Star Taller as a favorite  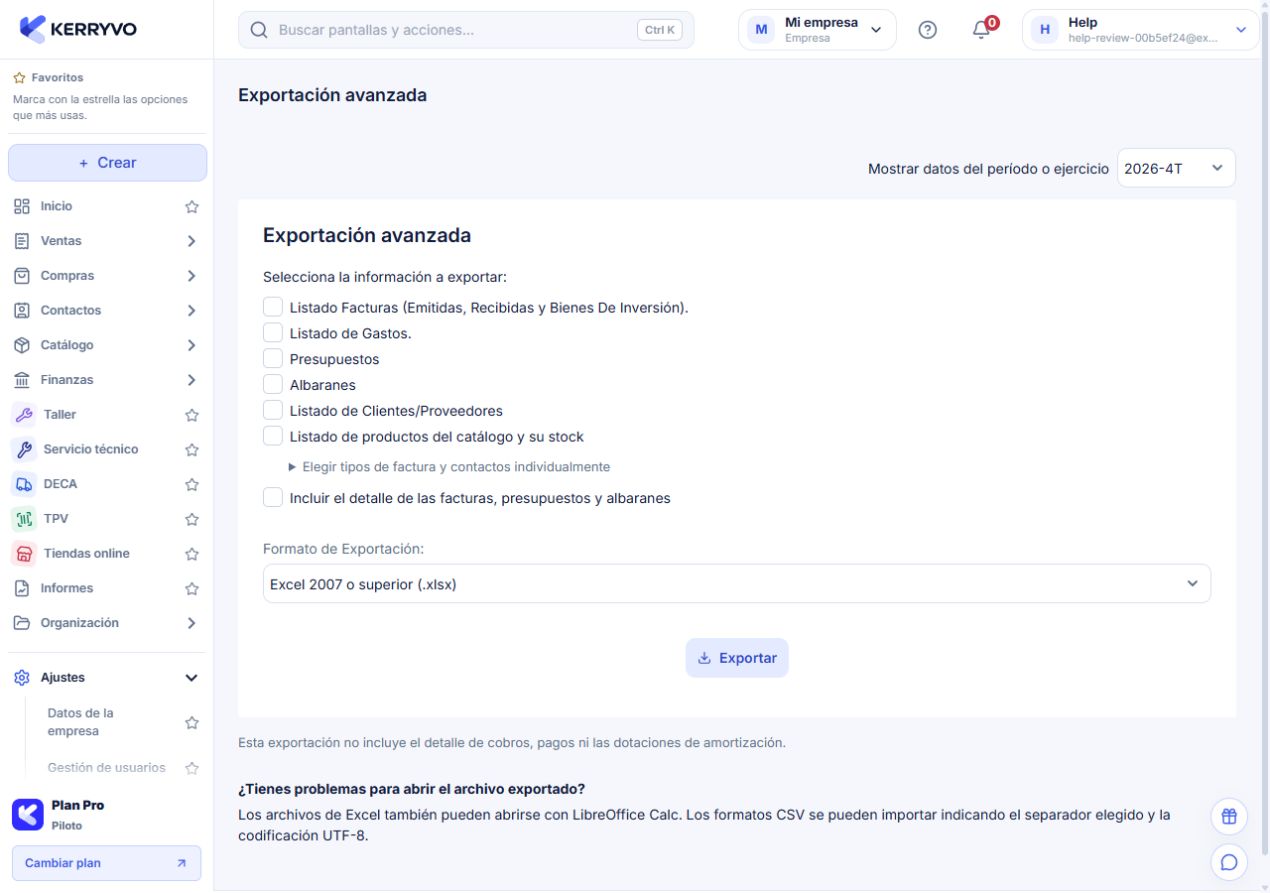point(192,415)
